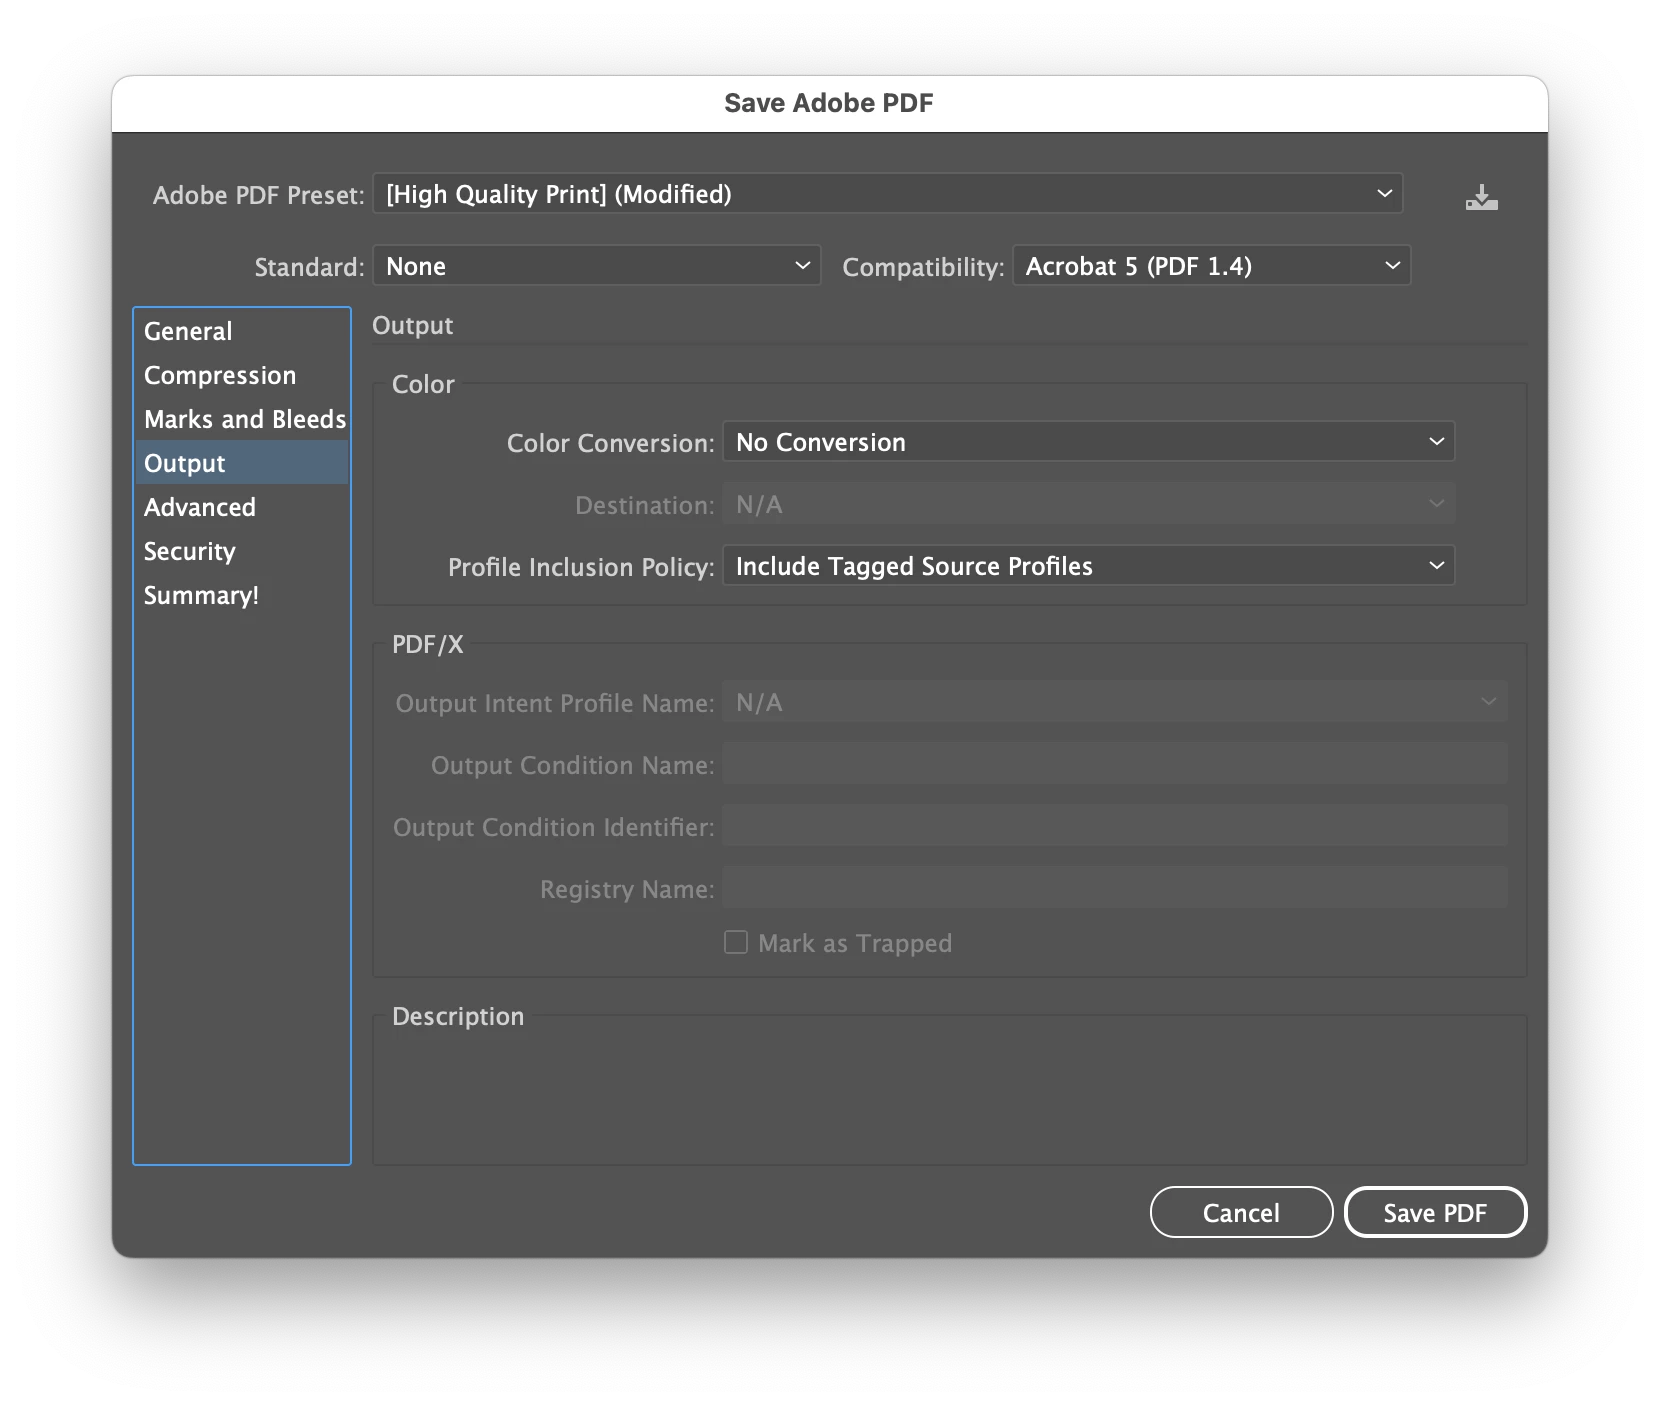Open the Standard dropdown showing None
Screen dimensions: 1660x1406
click(597, 265)
